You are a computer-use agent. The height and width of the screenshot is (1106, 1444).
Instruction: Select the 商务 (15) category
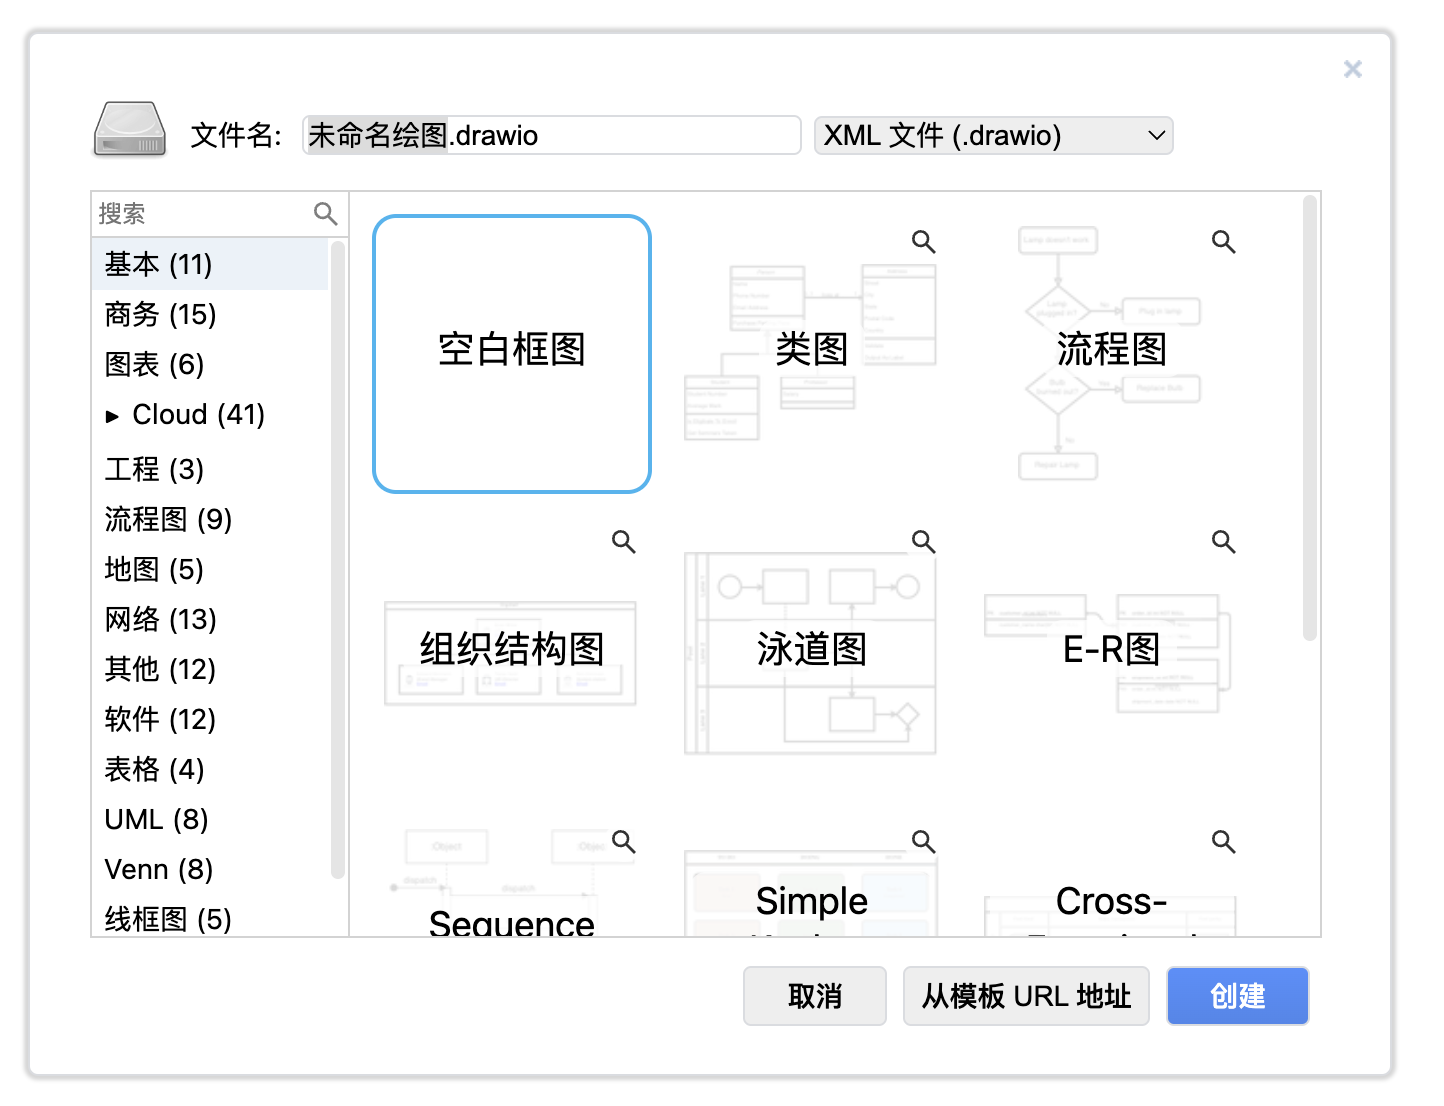pyautogui.click(x=159, y=314)
